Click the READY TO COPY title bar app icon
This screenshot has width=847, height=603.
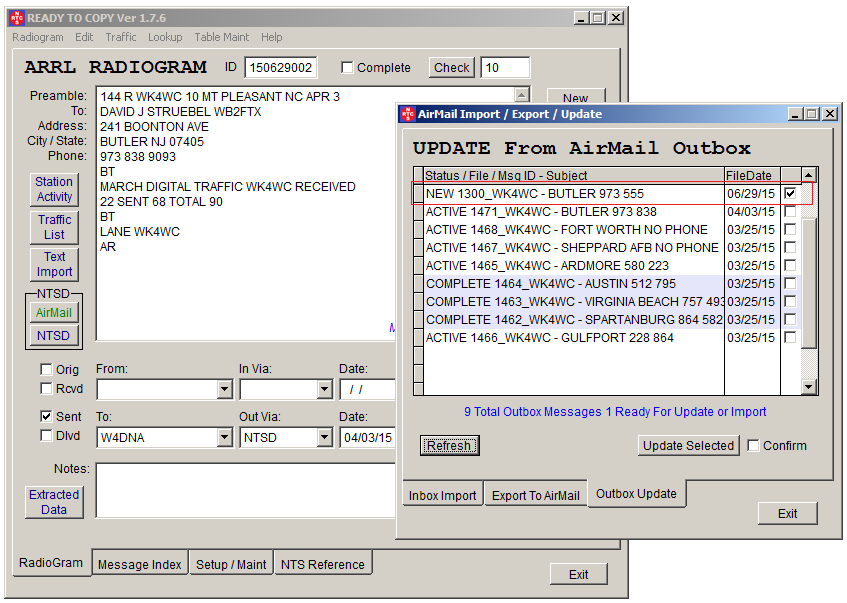[17, 18]
